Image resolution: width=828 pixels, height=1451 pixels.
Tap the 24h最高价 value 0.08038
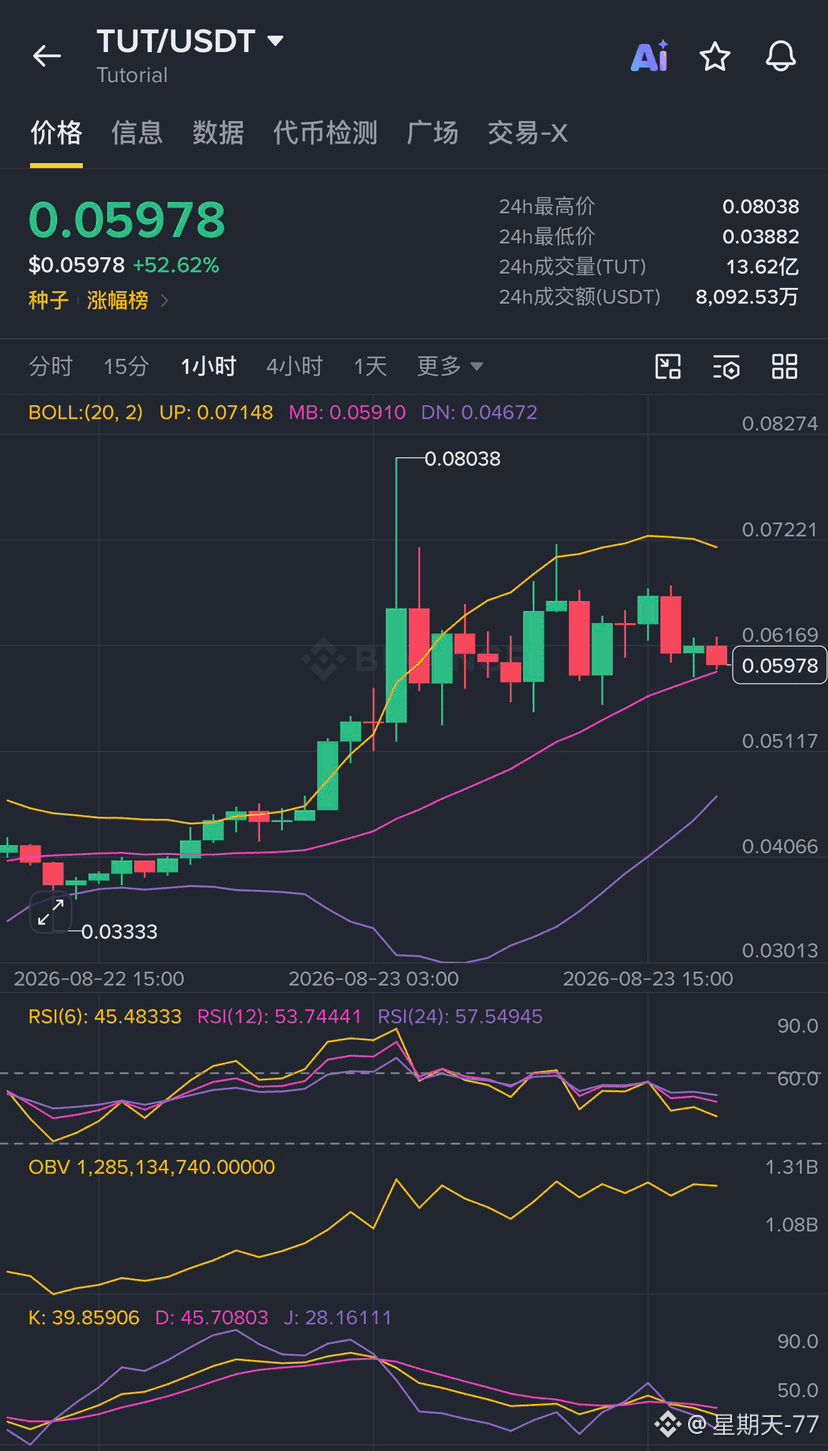point(761,207)
